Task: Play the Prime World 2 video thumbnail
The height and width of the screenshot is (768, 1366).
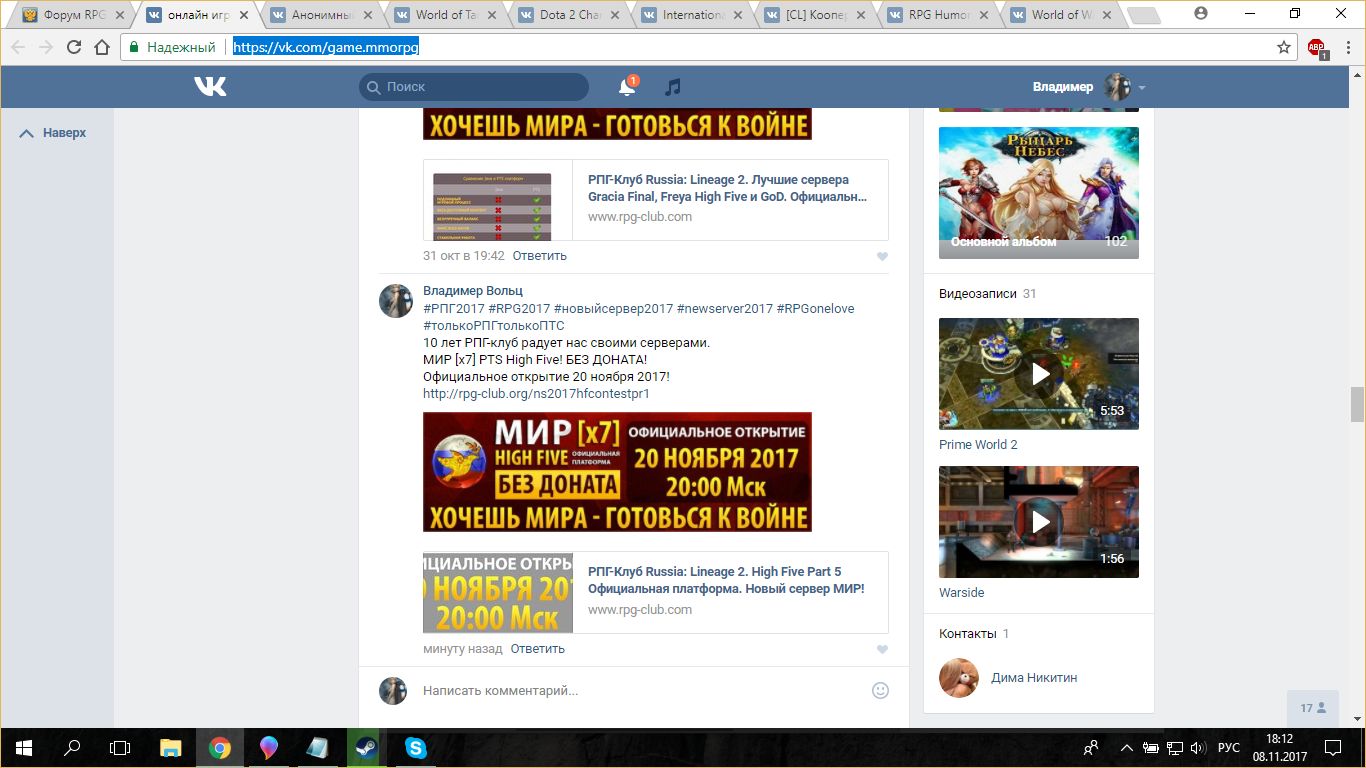Action: pyautogui.click(x=1039, y=374)
